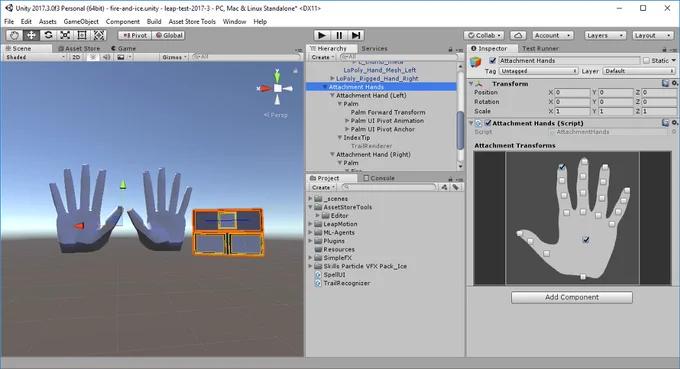The image size is (680, 369).
Task: Select the Move tool
Action: pos(31,35)
